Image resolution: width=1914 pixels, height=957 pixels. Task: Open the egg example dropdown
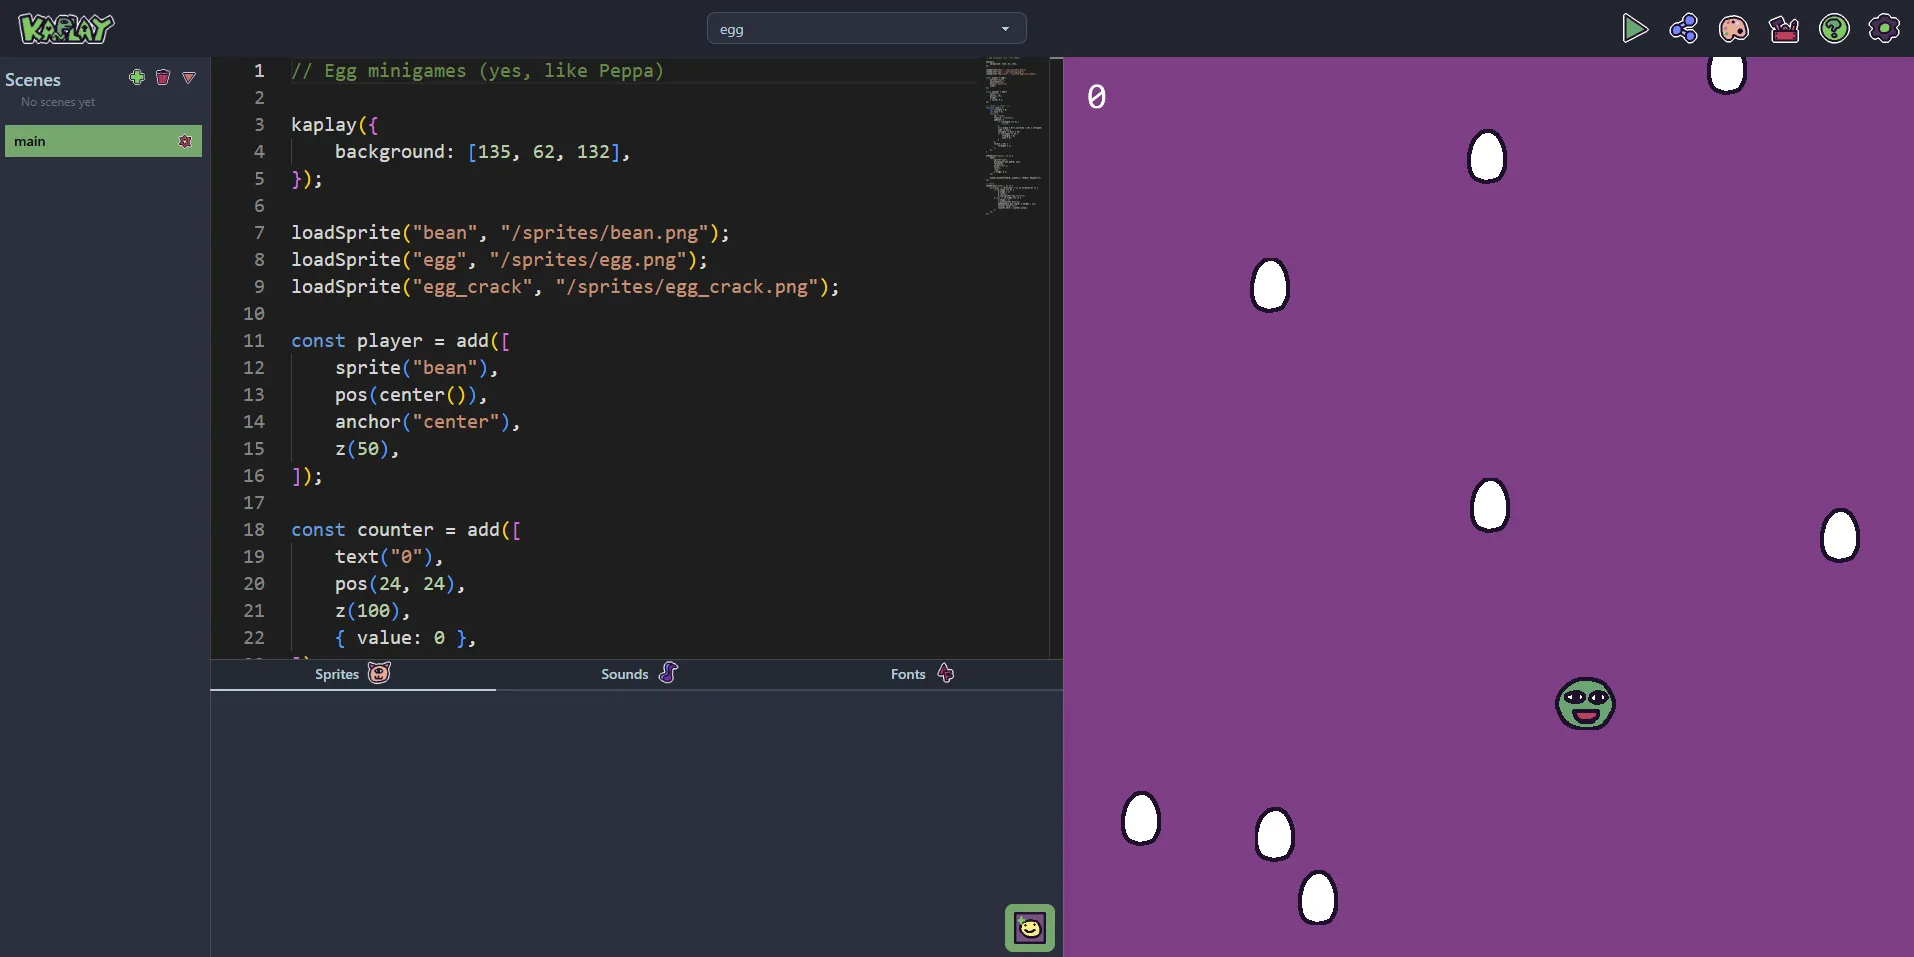click(866, 29)
